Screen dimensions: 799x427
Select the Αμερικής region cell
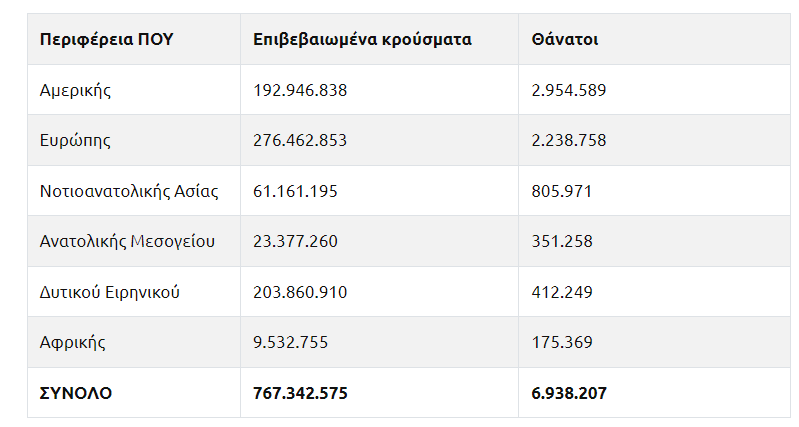tap(75, 90)
